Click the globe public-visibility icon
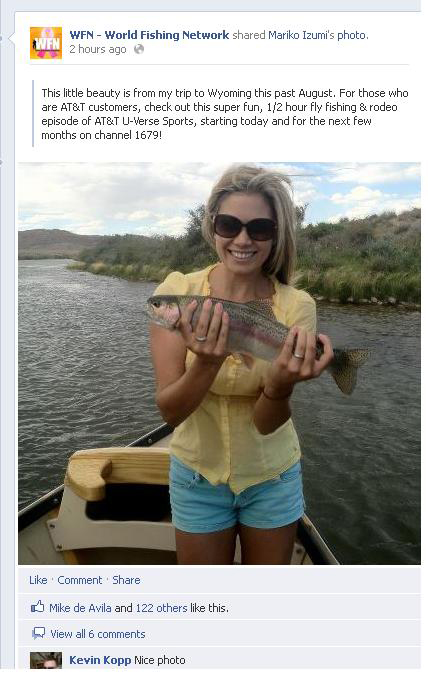 pos(139,49)
